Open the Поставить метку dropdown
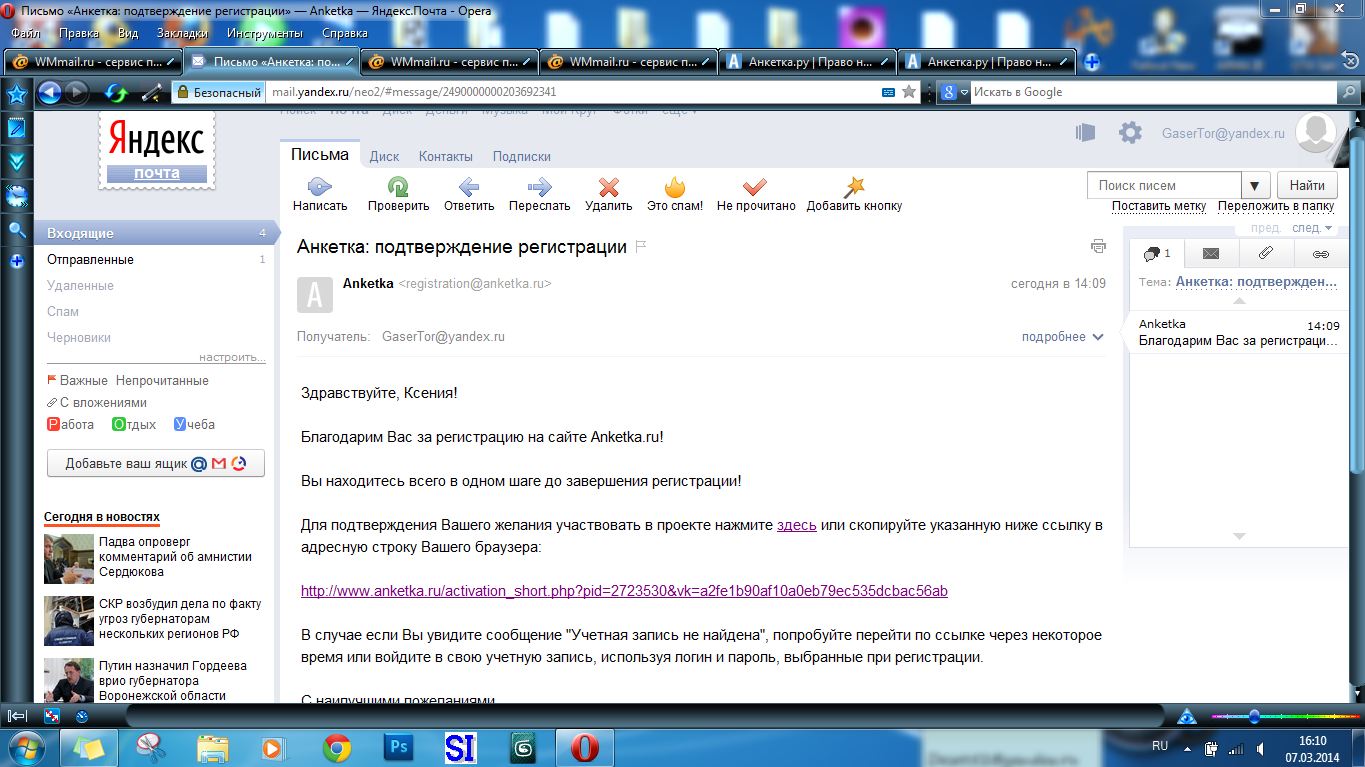The width and height of the screenshot is (1365, 767). [1159, 206]
